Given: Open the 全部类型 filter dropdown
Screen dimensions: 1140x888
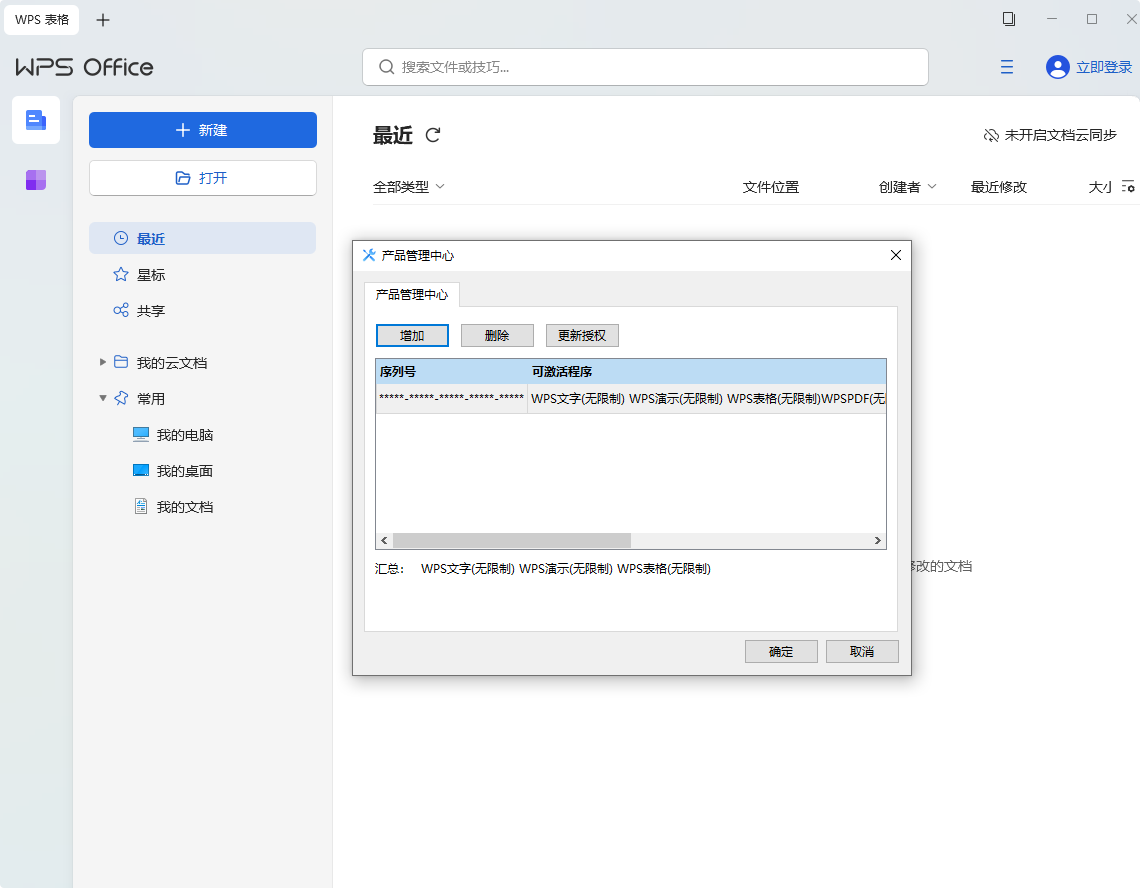Looking at the screenshot, I should [x=409, y=187].
